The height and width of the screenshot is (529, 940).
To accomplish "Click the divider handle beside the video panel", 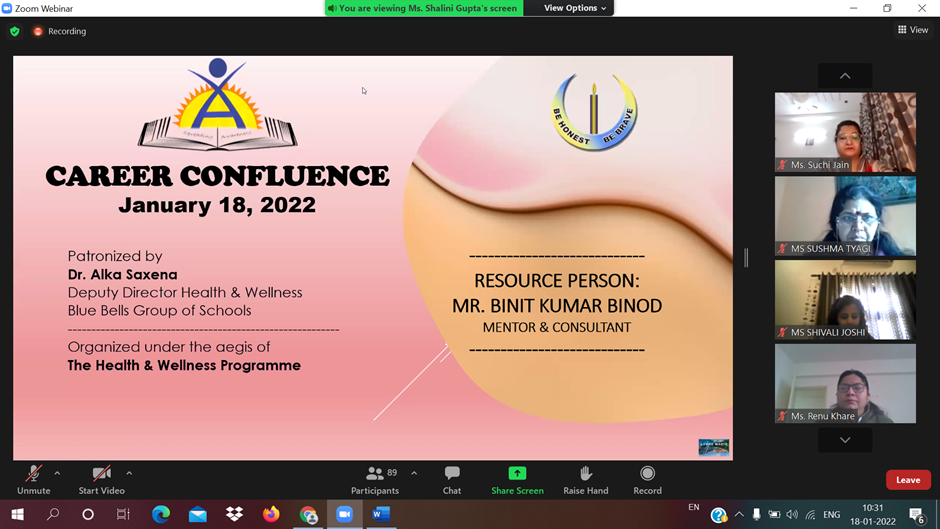I will [x=746, y=257].
